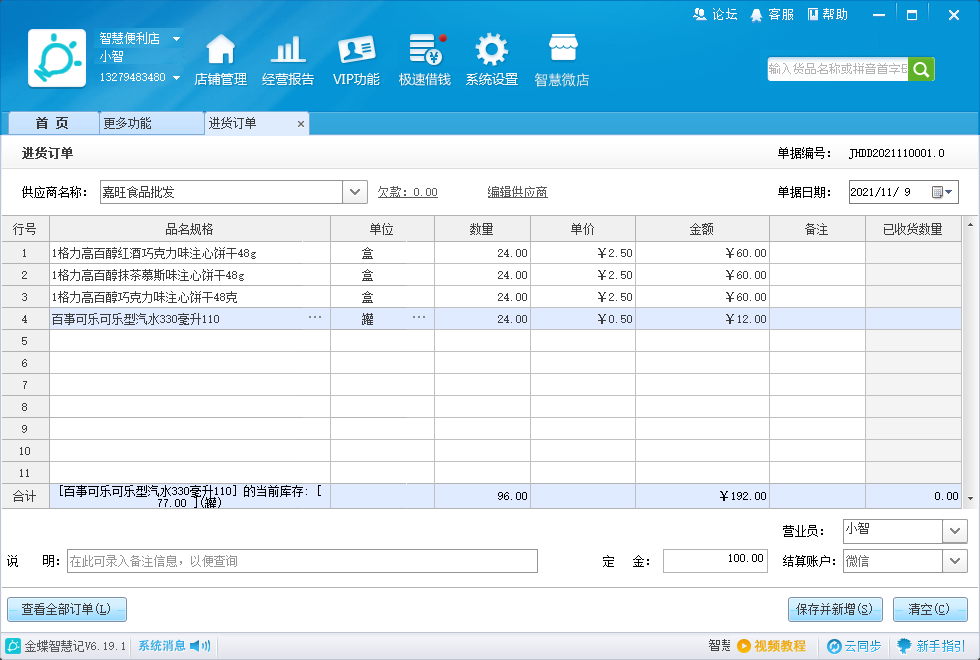Viewport: 980px width, 660px height.
Task: Open 新手指引 guide
Action: point(931,646)
